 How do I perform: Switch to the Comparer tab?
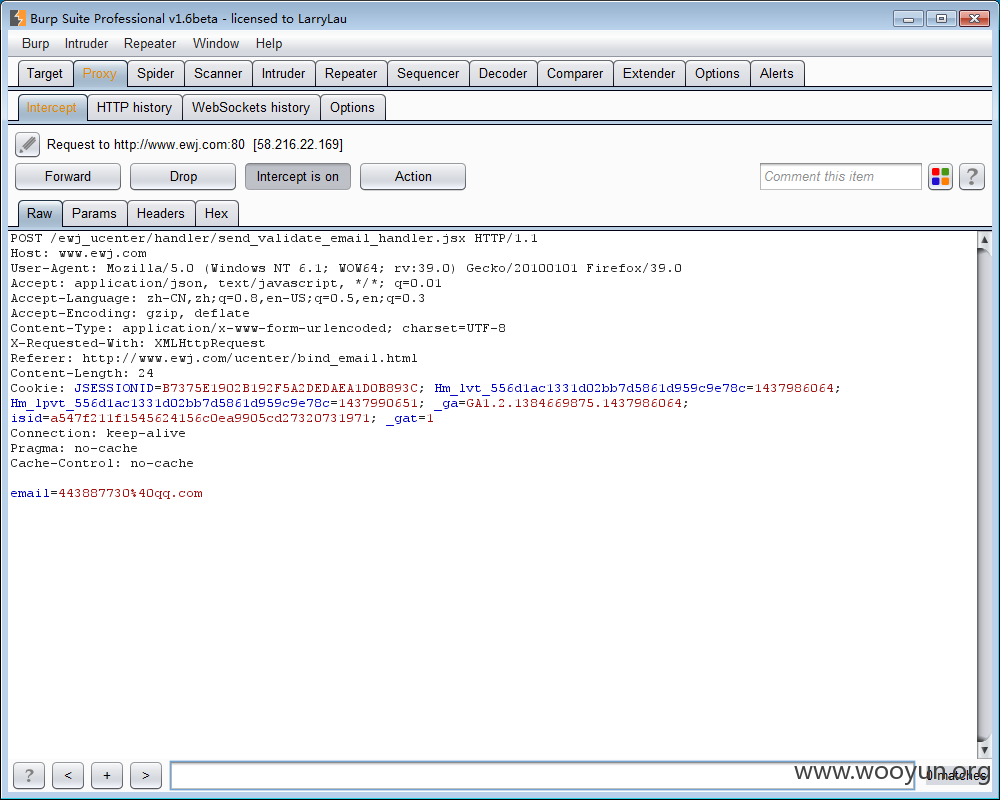[575, 73]
